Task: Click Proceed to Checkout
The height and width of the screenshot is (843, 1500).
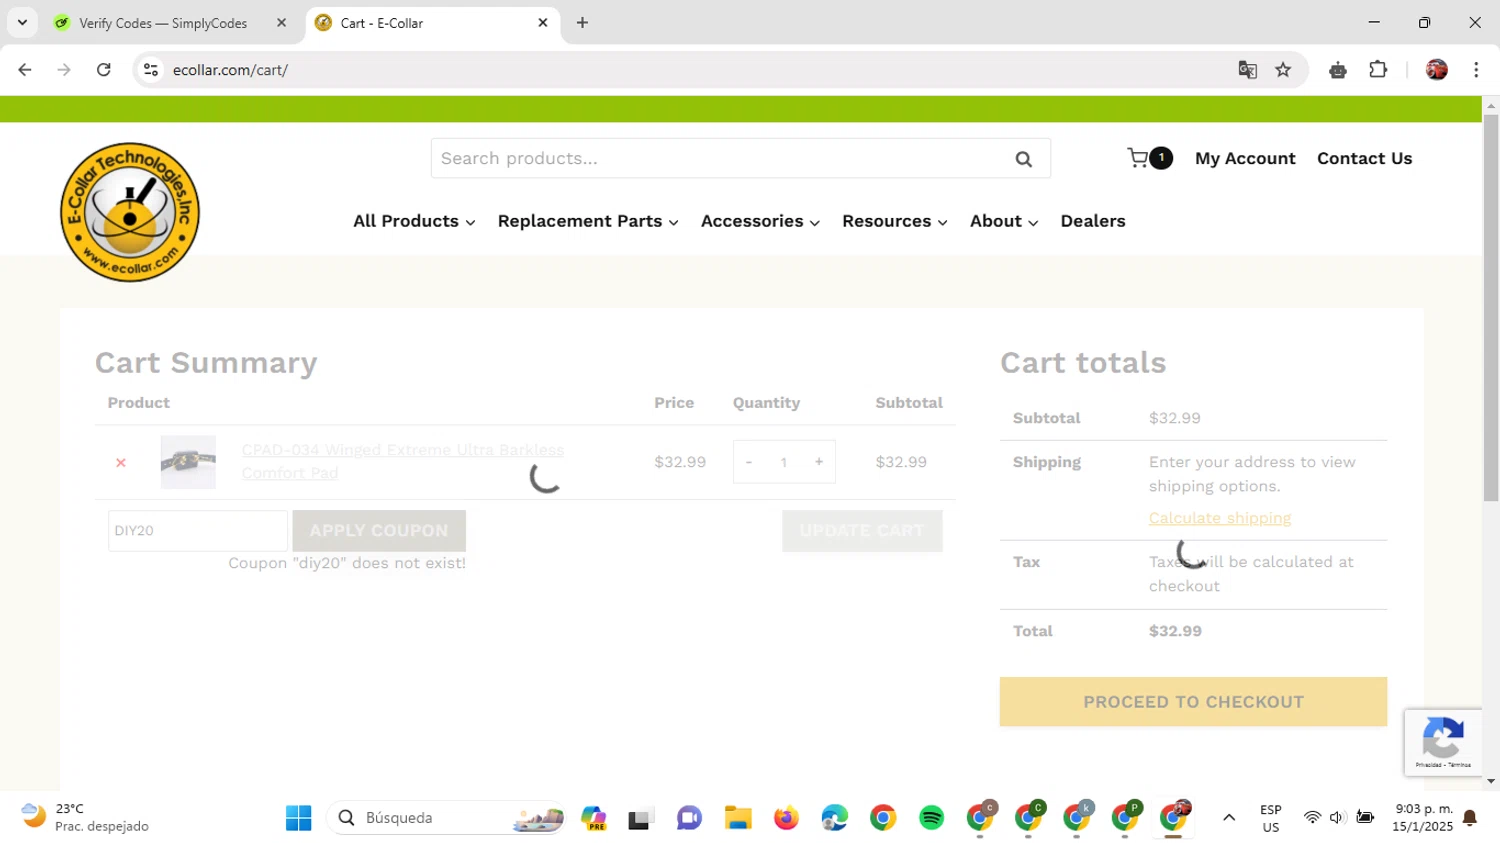Action: click(x=1193, y=702)
